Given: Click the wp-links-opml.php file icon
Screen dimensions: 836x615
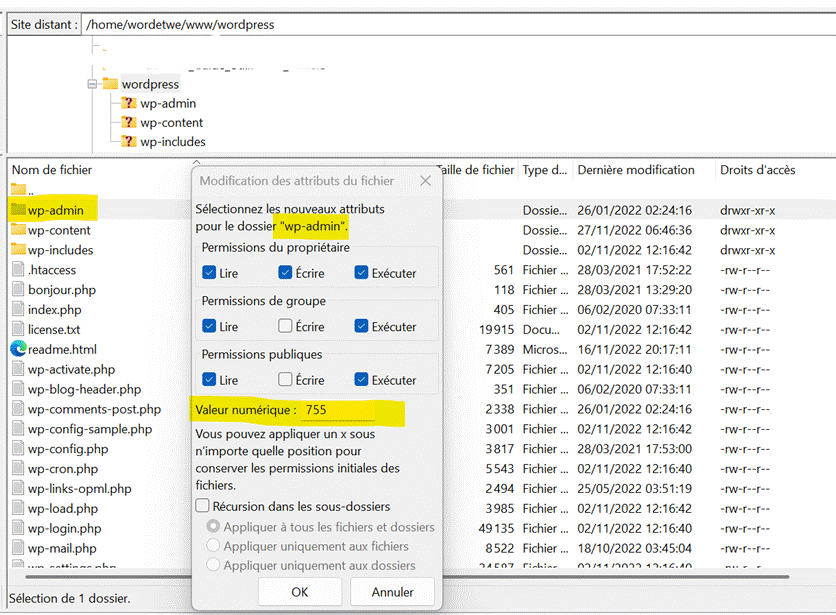Looking at the screenshot, I should tap(18, 488).
